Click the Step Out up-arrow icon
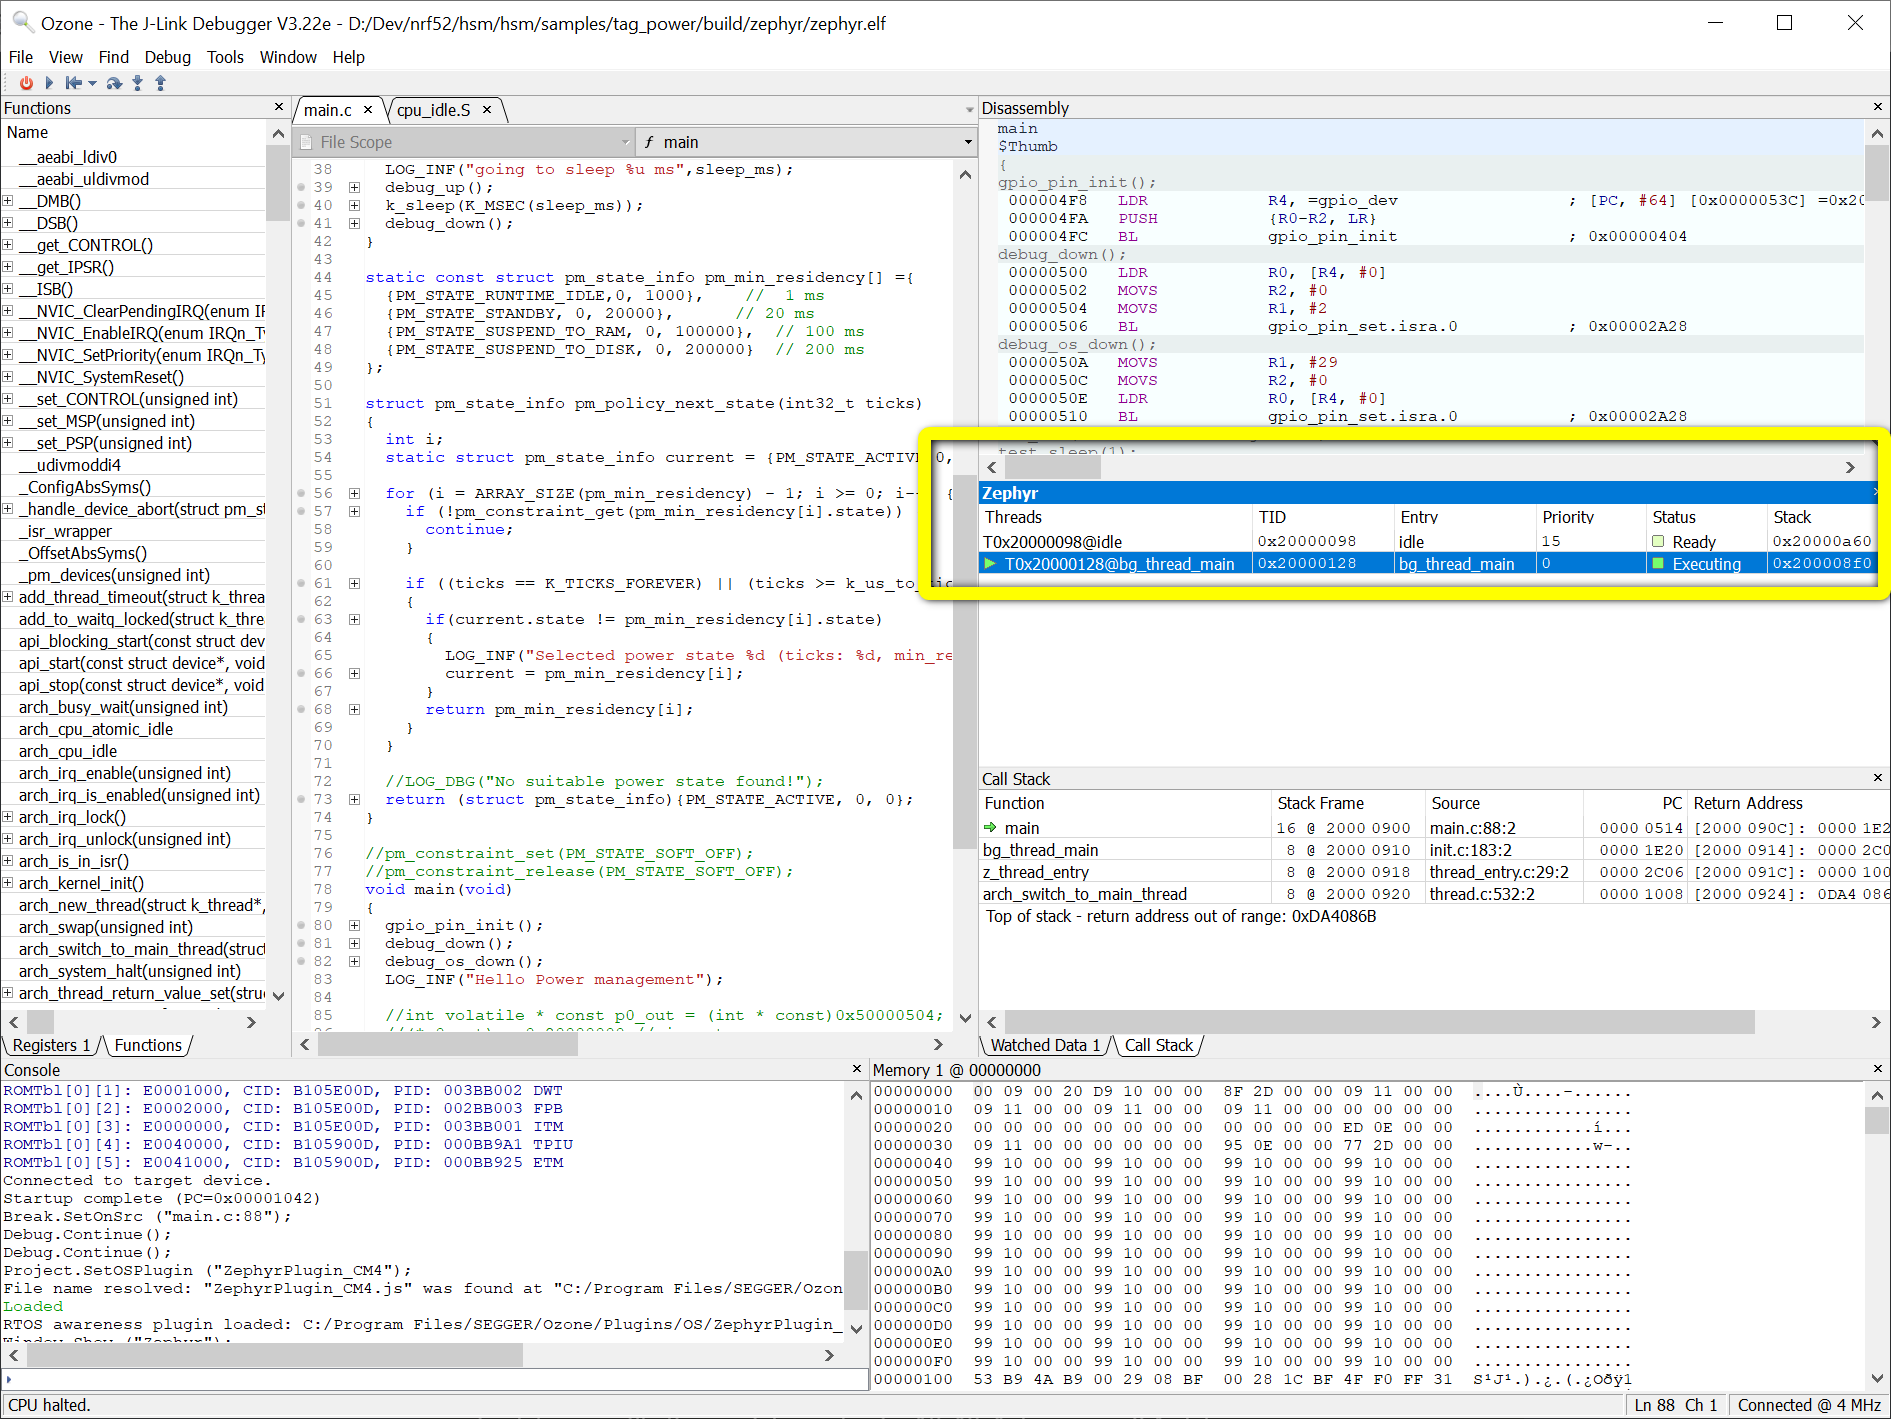 coord(160,83)
